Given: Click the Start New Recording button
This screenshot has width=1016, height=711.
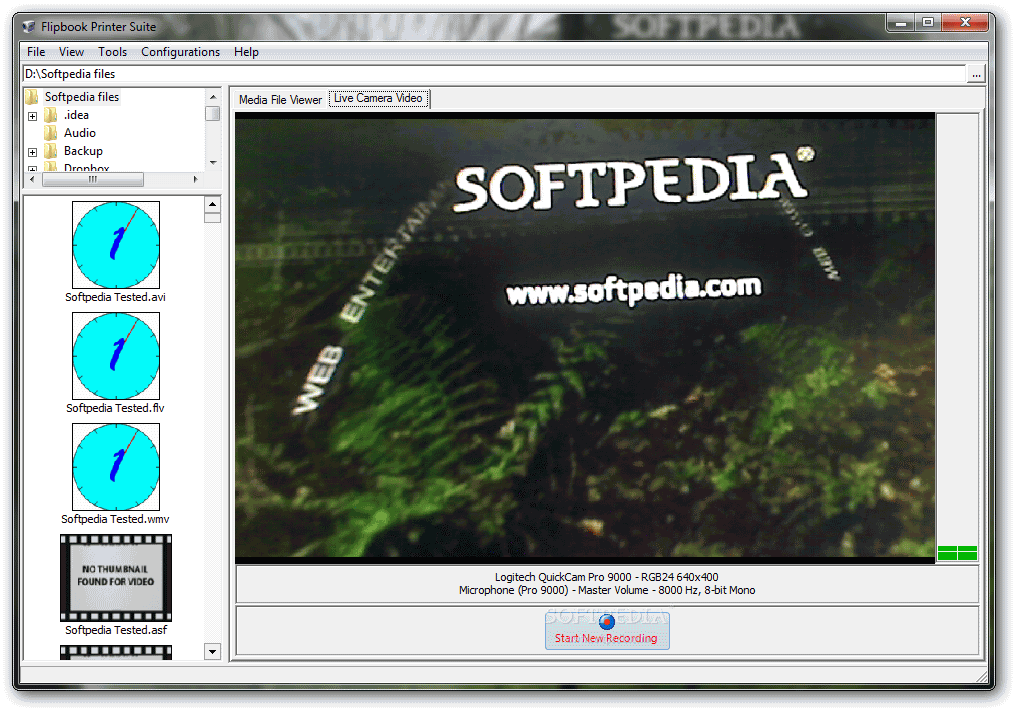Looking at the screenshot, I should pos(607,630).
